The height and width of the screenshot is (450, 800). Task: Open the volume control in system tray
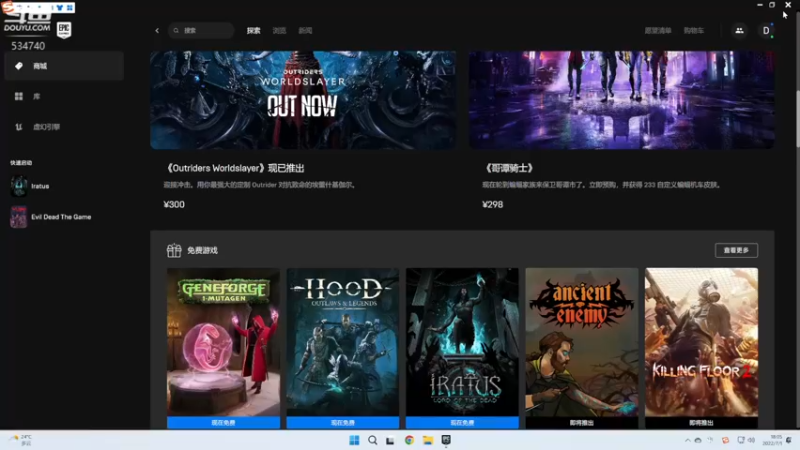pos(751,440)
